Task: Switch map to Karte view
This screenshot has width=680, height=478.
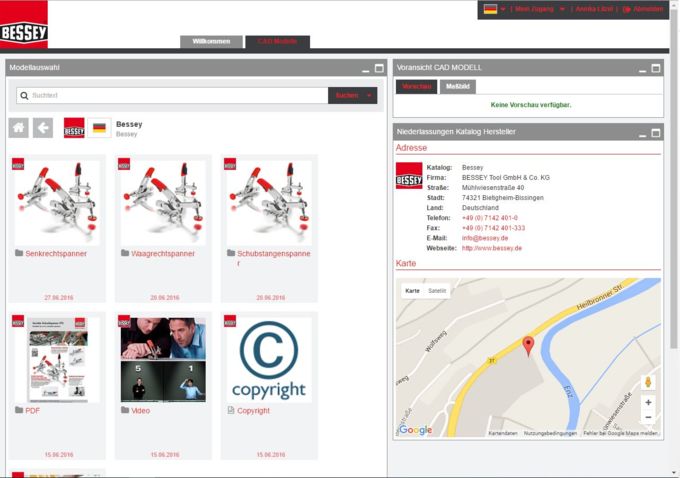Action: coord(412,291)
